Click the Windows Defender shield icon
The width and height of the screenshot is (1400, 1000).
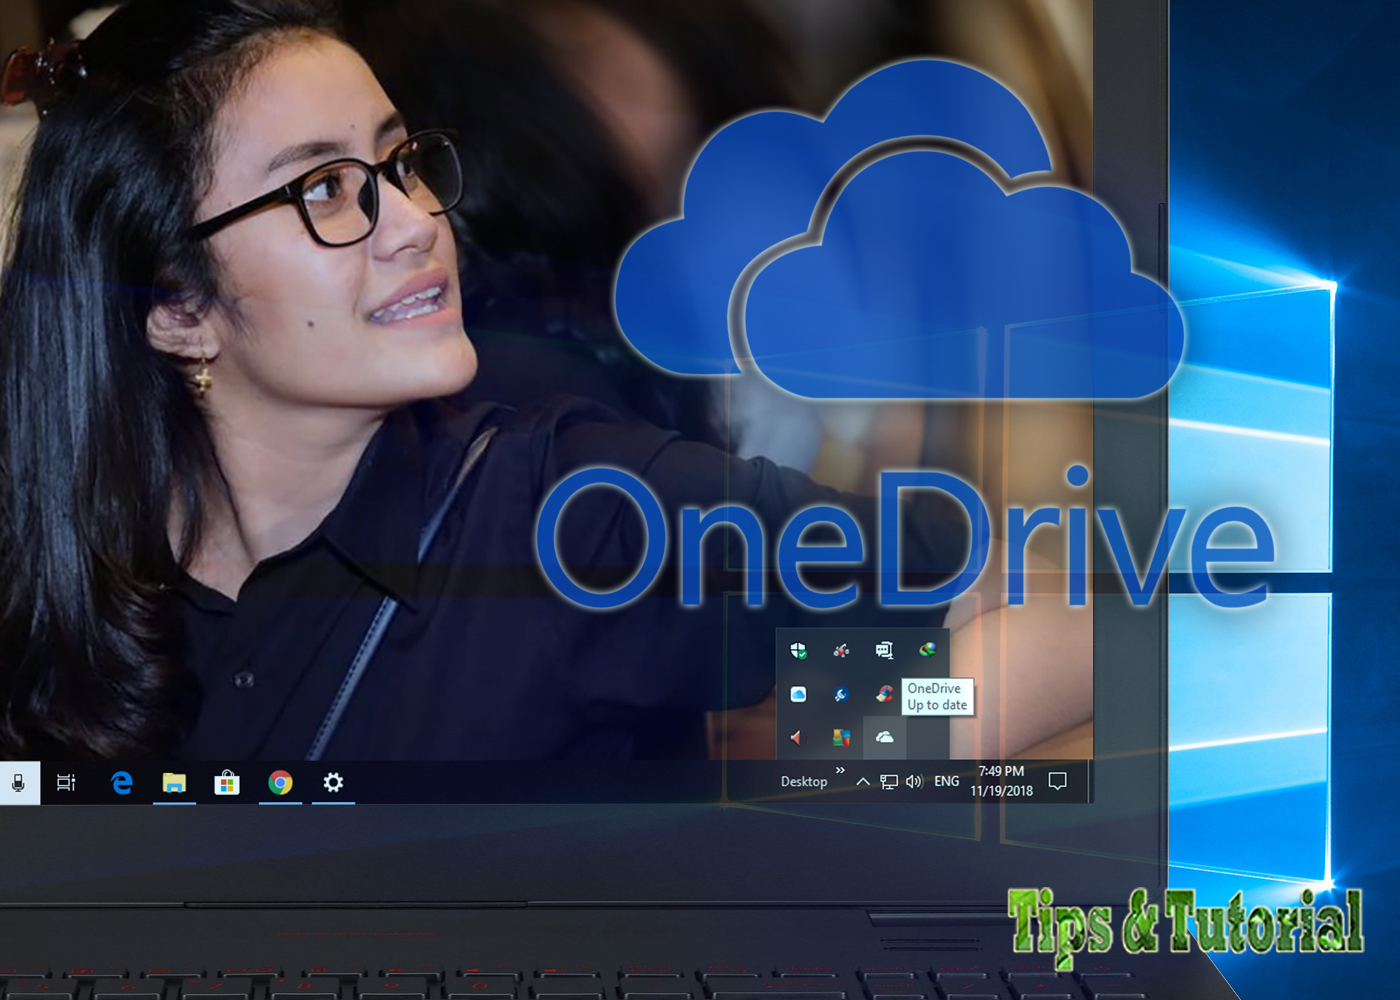[x=796, y=652]
